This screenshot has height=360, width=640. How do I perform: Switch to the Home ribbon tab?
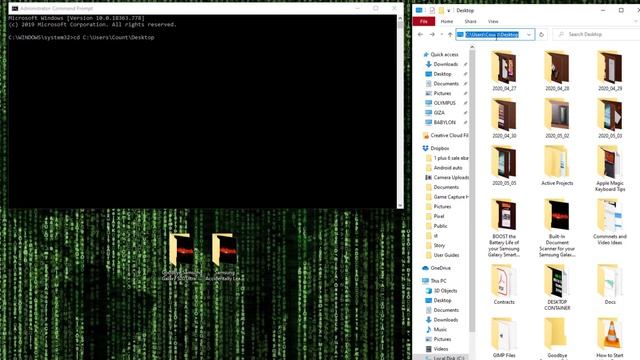point(447,21)
